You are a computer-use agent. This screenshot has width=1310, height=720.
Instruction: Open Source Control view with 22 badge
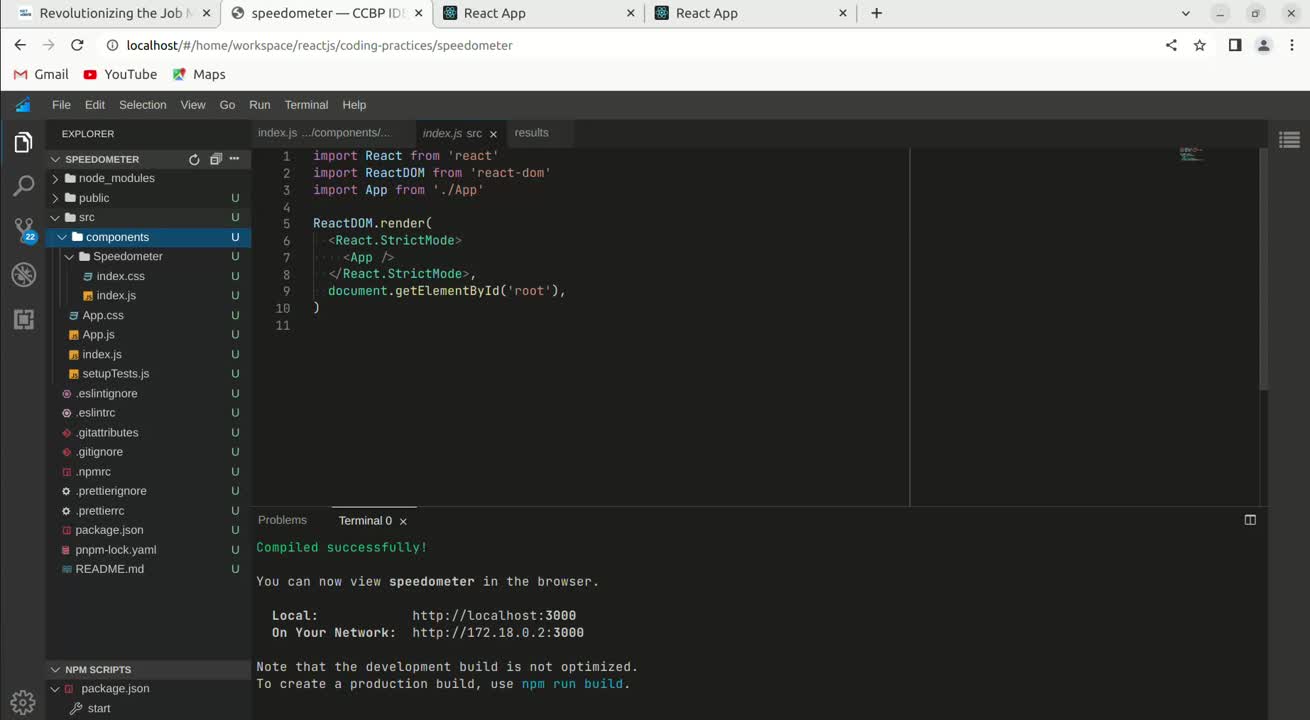click(24, 230)
